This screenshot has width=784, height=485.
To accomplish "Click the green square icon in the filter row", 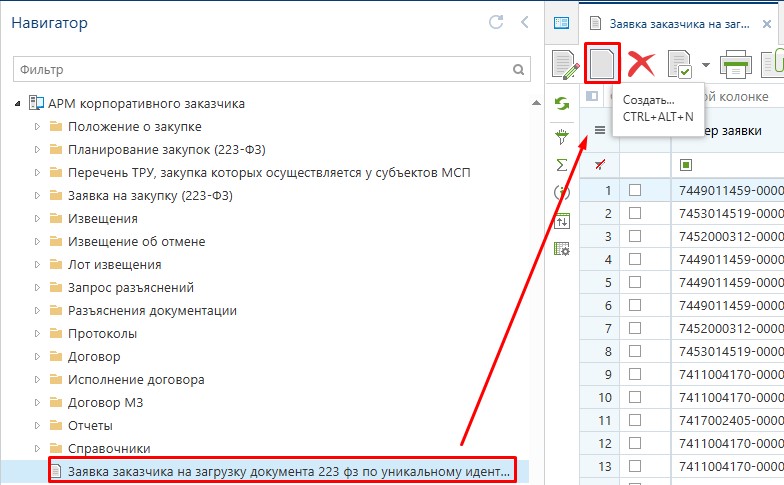I will [x=686, y=164].
